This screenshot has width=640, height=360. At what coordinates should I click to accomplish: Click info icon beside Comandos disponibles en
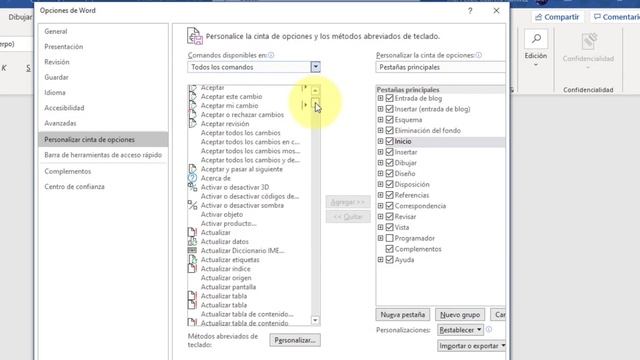click(271, 55)
